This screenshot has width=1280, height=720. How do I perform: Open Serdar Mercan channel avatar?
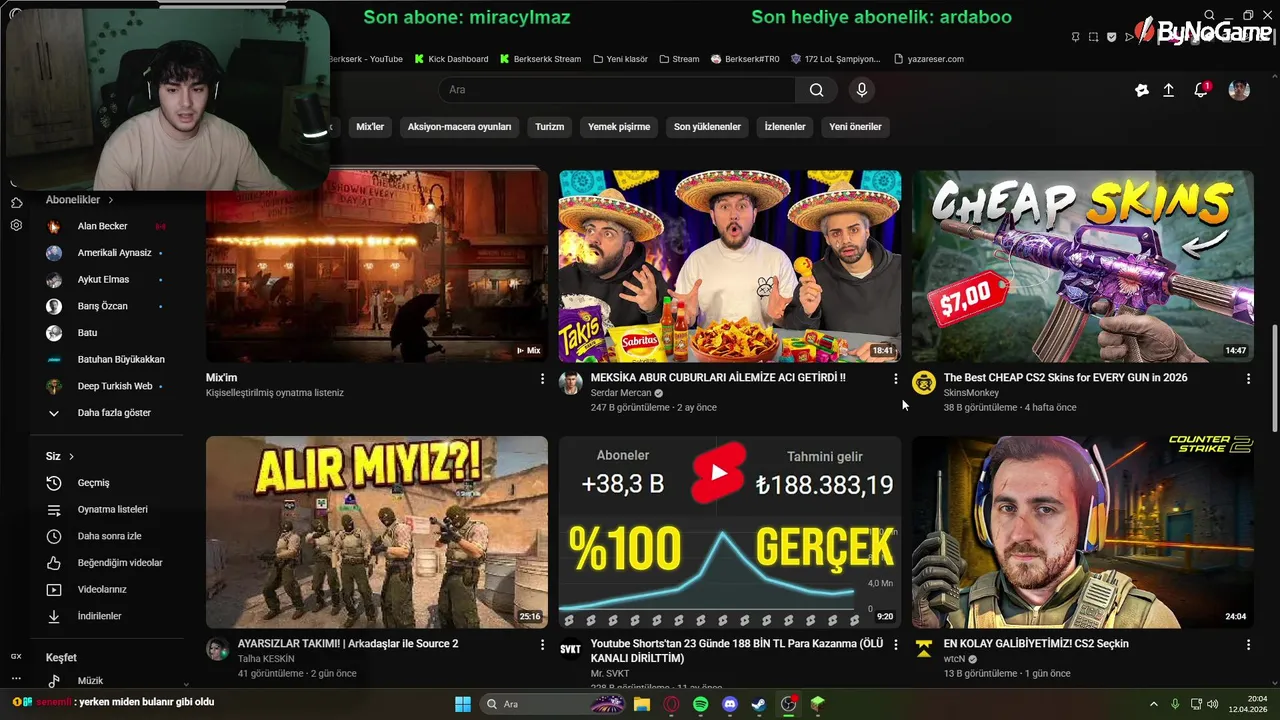click(x=571, y=383)
